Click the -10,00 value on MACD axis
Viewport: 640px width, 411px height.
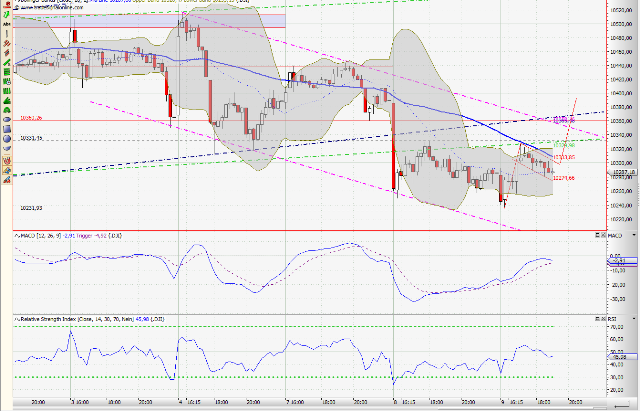619,270
